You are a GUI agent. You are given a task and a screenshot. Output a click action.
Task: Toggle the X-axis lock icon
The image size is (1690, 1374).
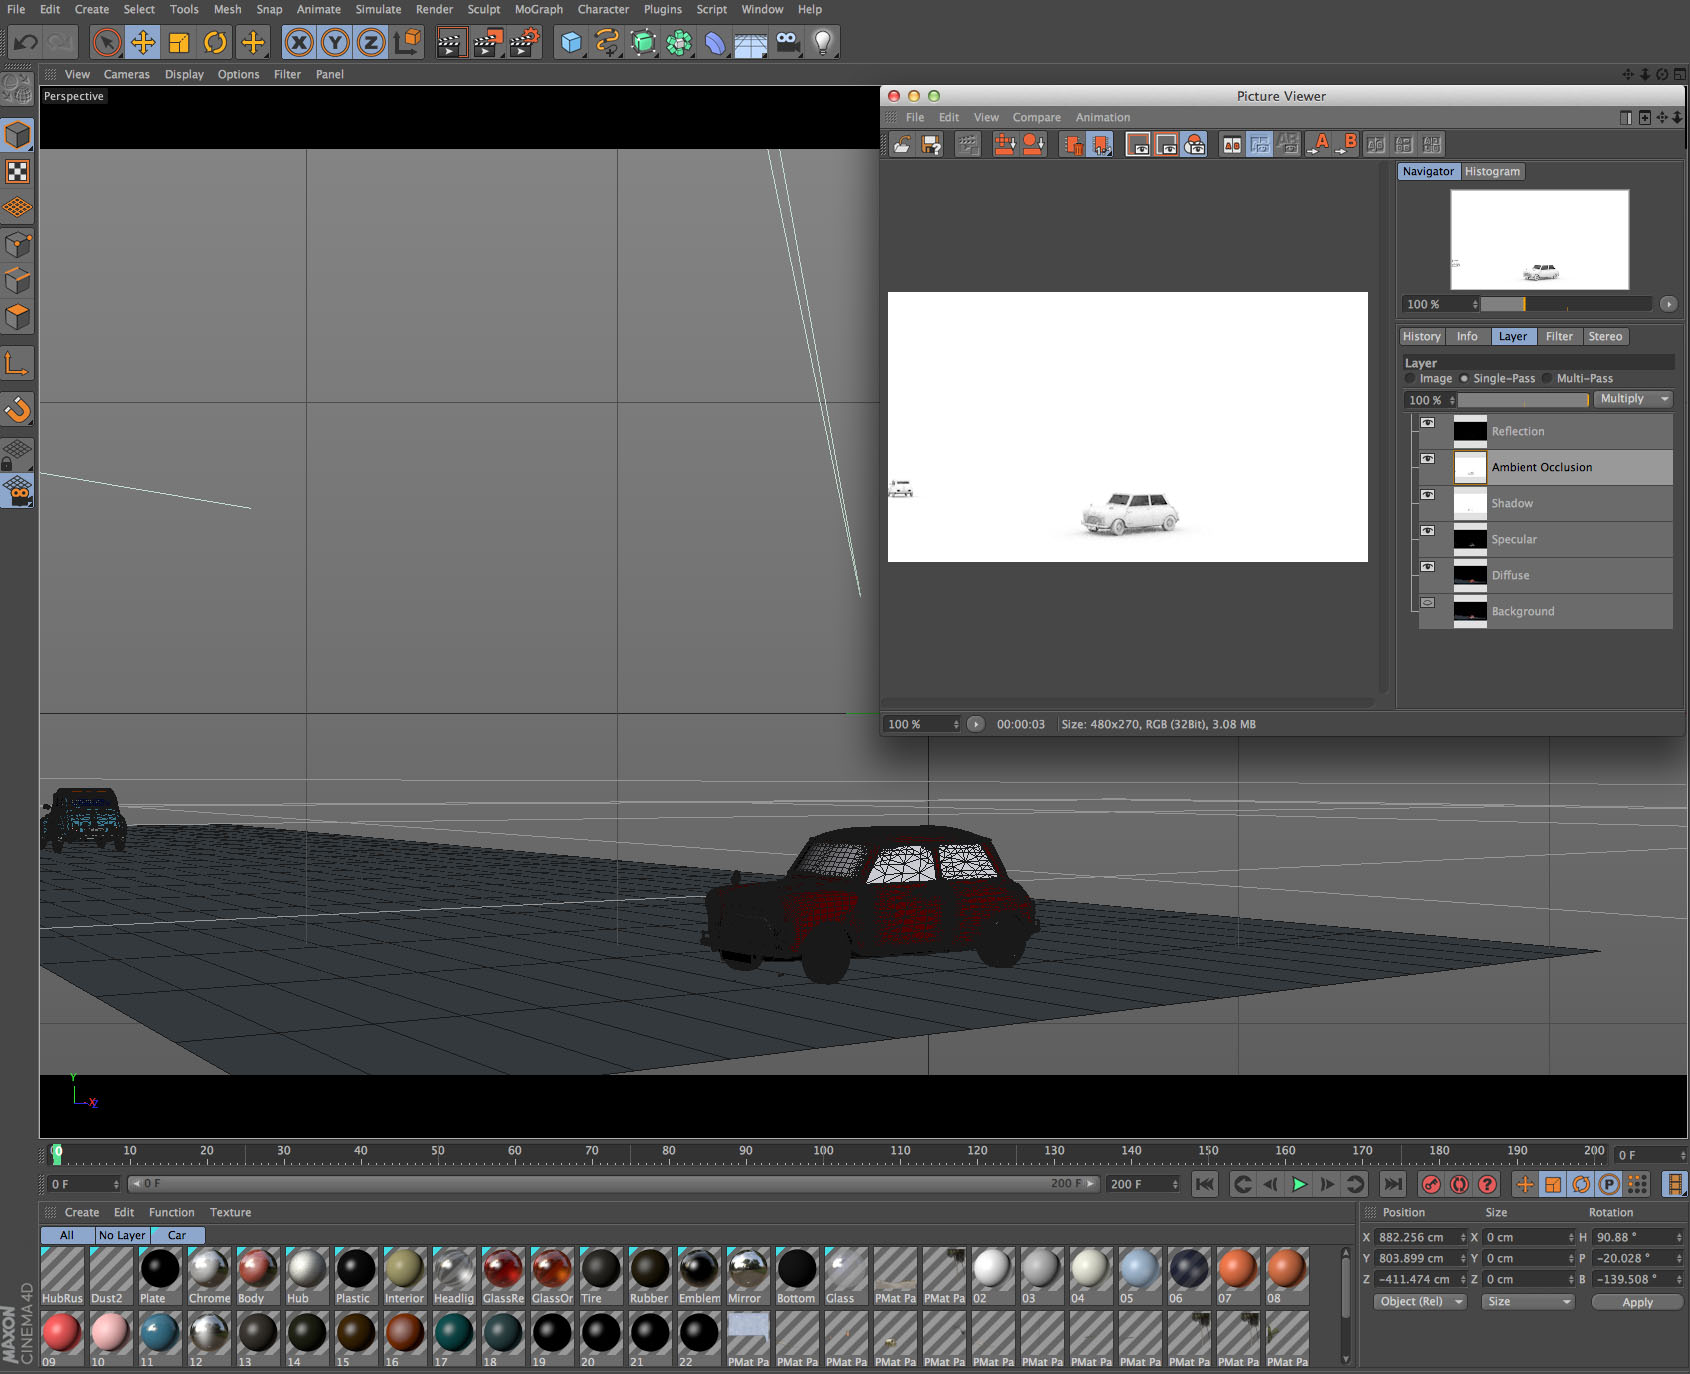pyautogui.click(x=298, y=42)
